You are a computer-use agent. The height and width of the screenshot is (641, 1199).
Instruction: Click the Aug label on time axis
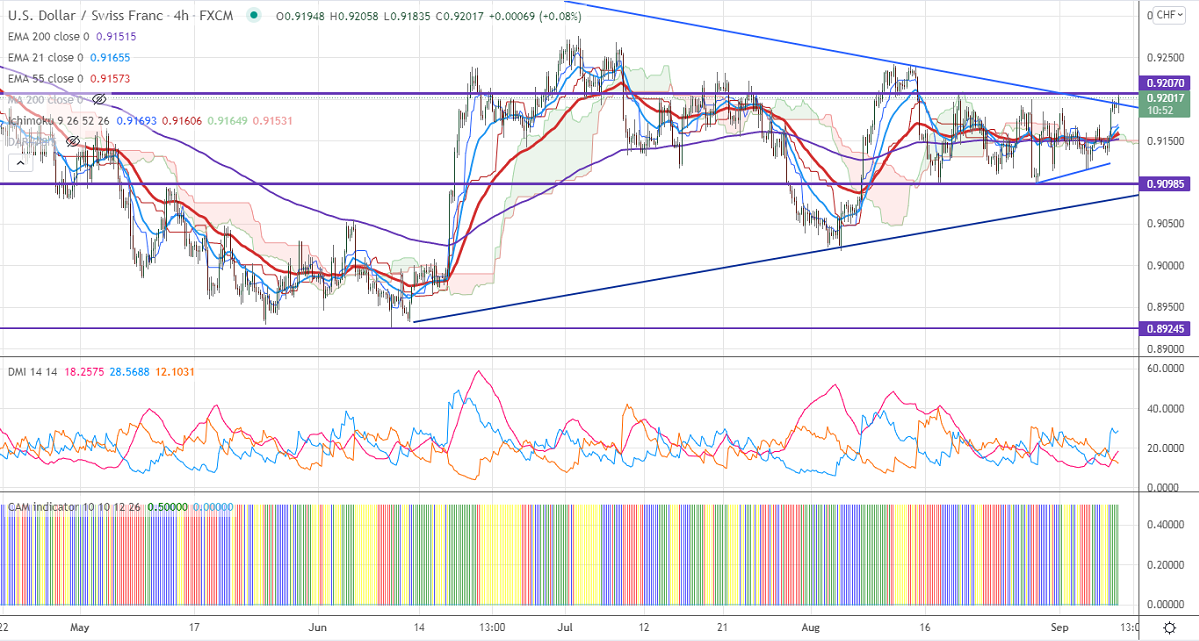[811, 627]
